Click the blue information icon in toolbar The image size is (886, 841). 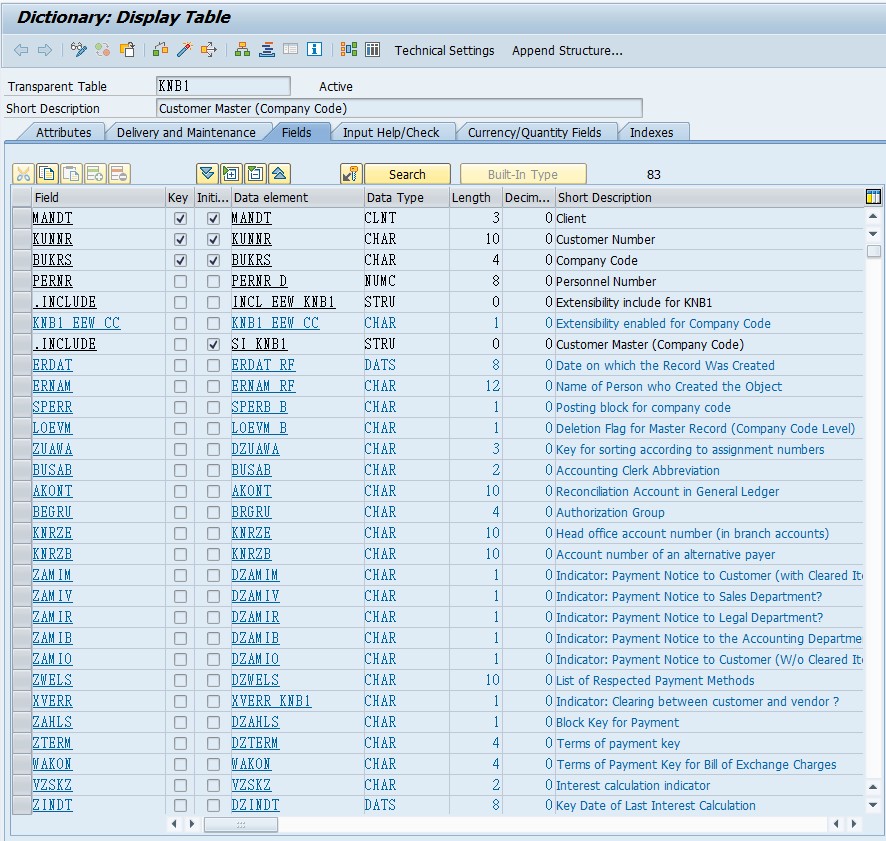[314, 50]
